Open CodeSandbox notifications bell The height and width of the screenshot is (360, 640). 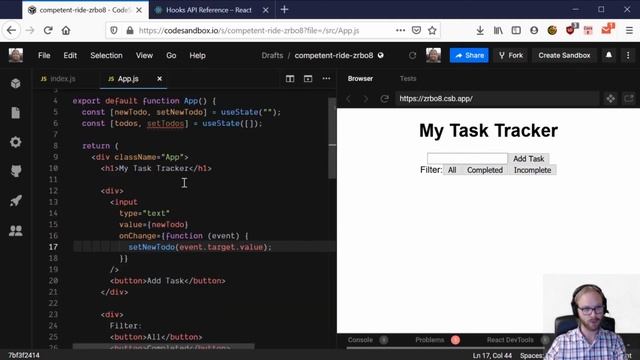[609, 55]
